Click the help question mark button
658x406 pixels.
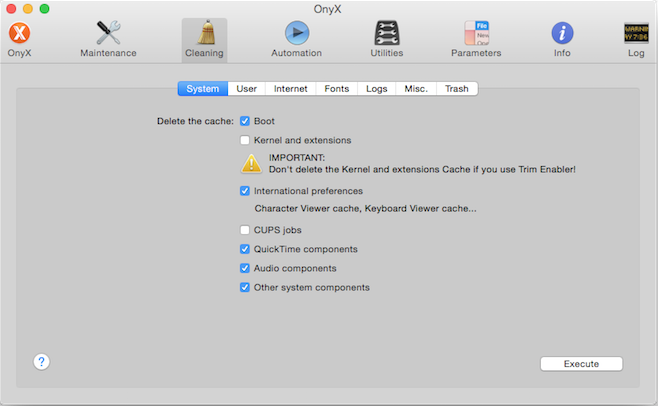pos(42,362)
